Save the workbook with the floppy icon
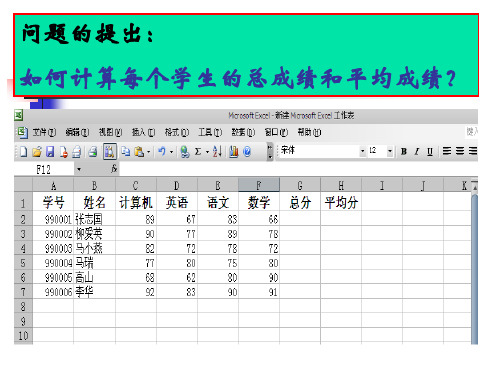 (50, 152)
